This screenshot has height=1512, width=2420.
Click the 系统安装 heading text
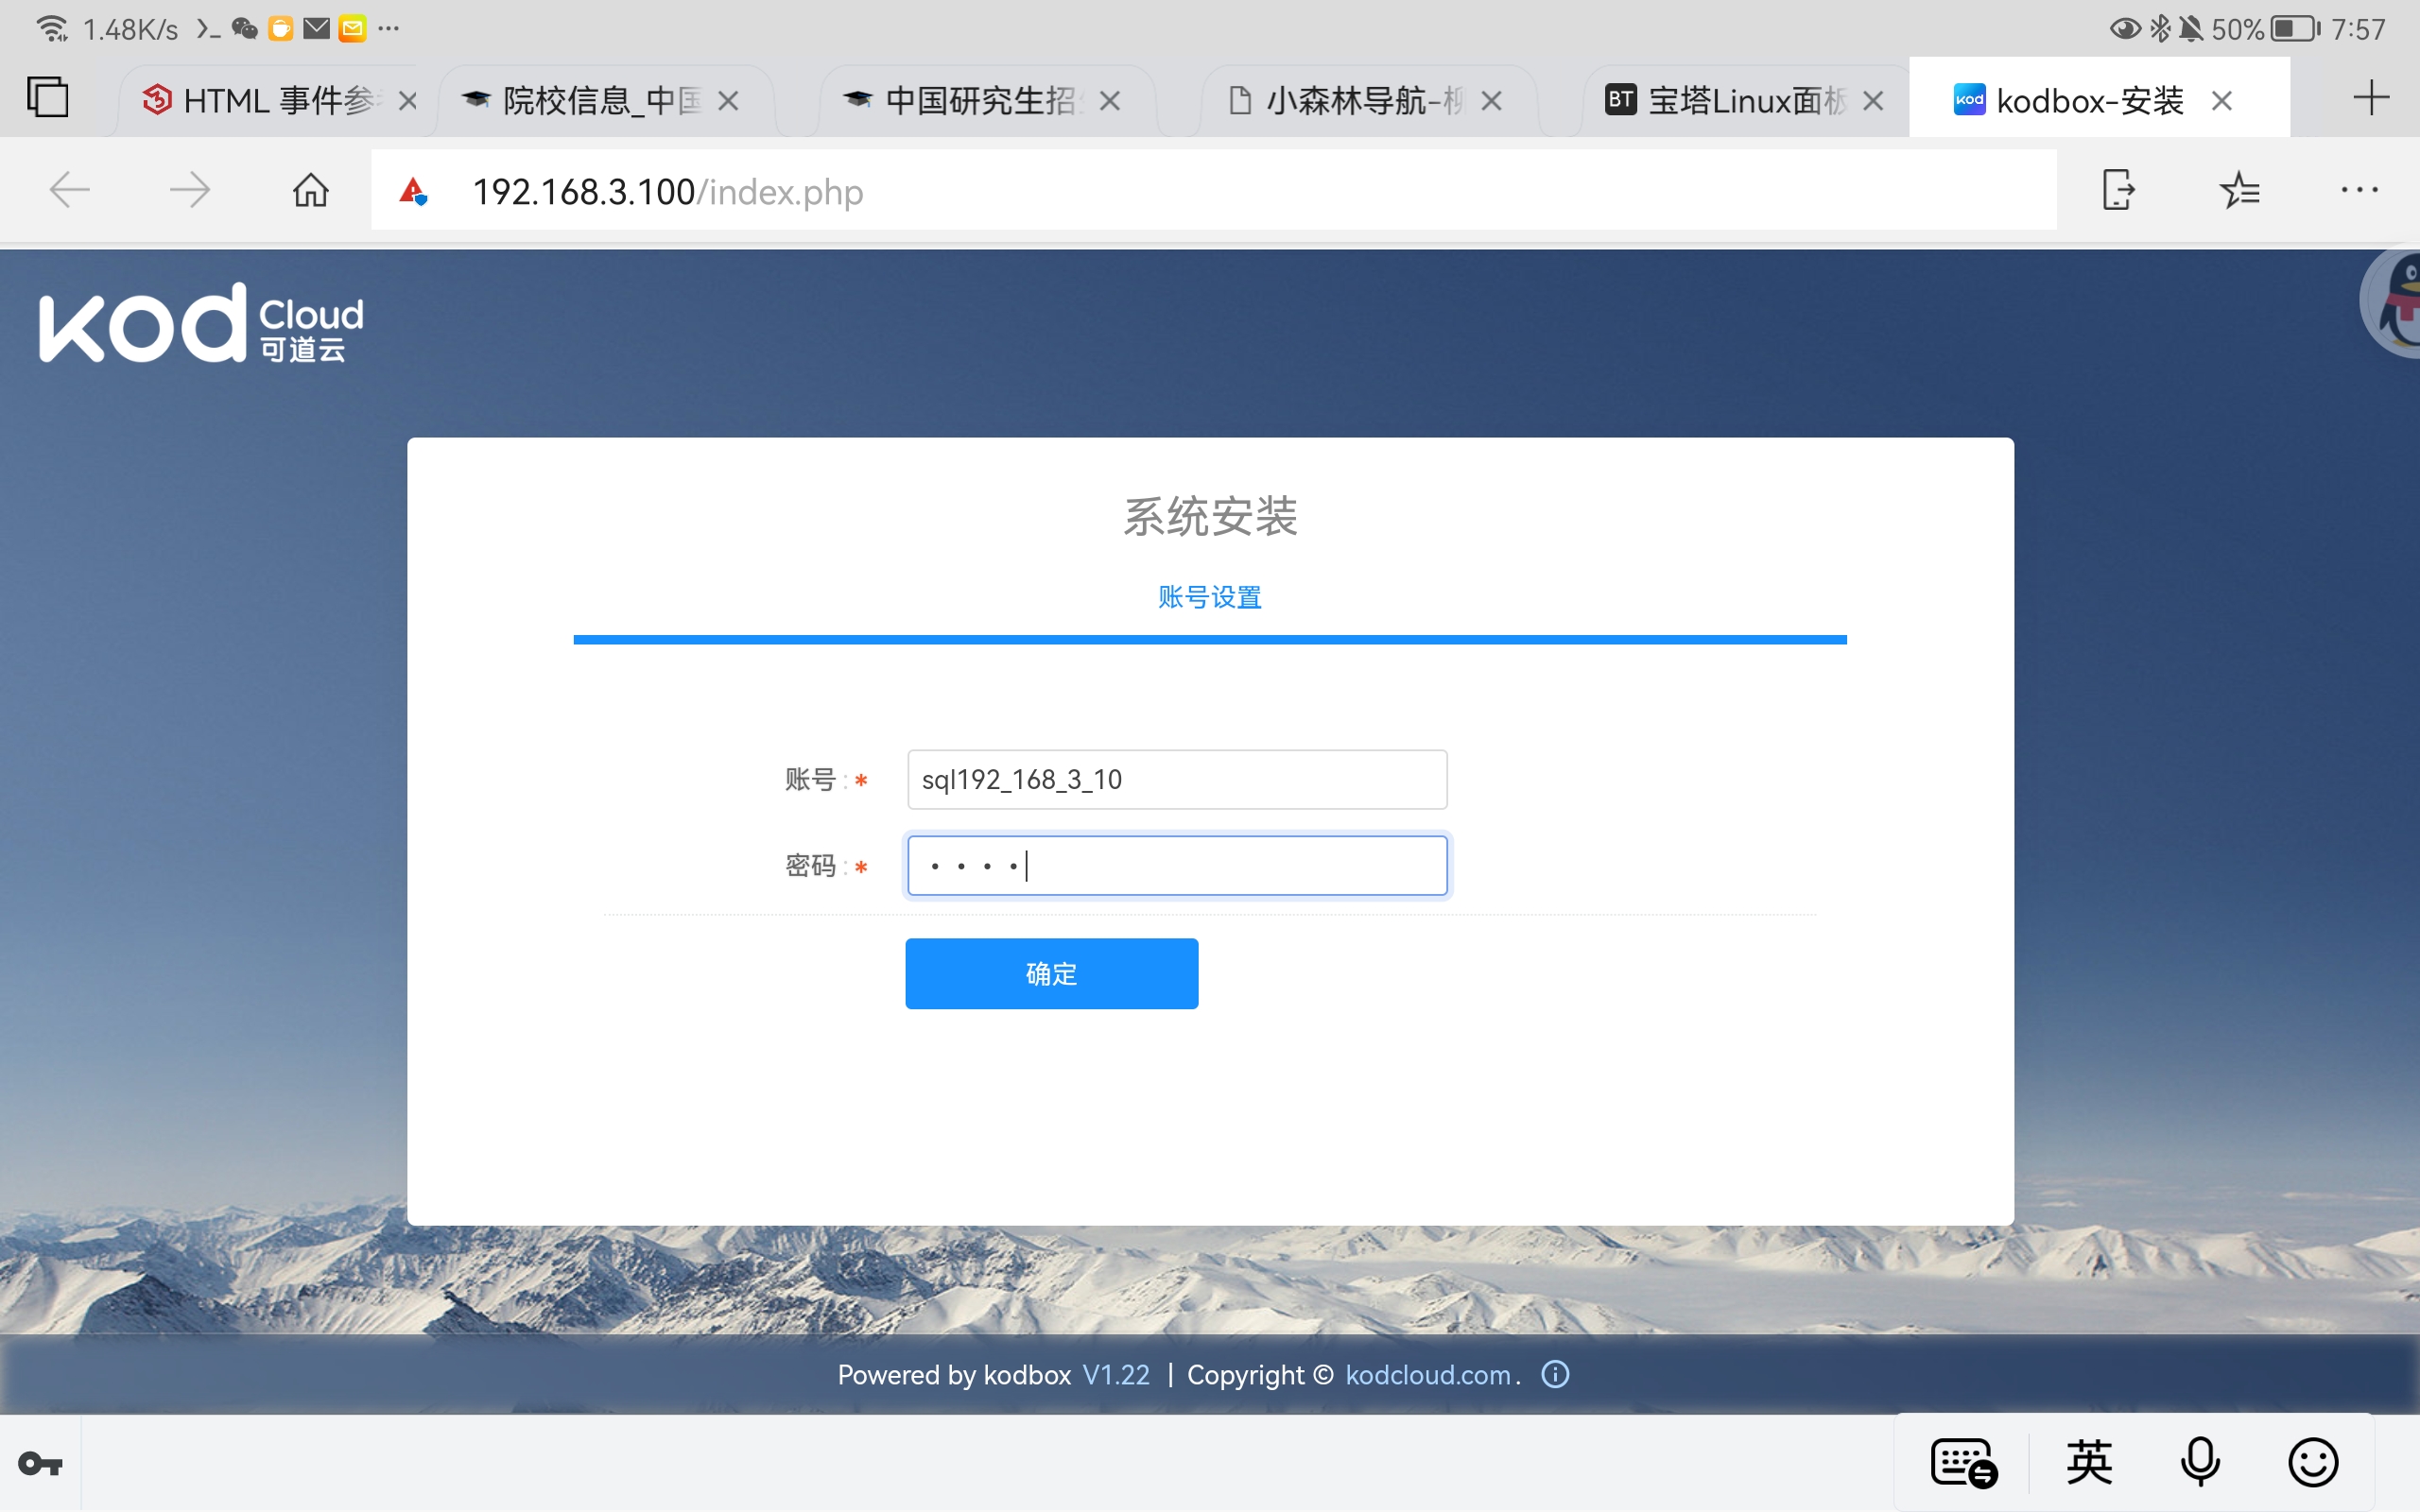pyautogui.click(x=1210, y=517)
